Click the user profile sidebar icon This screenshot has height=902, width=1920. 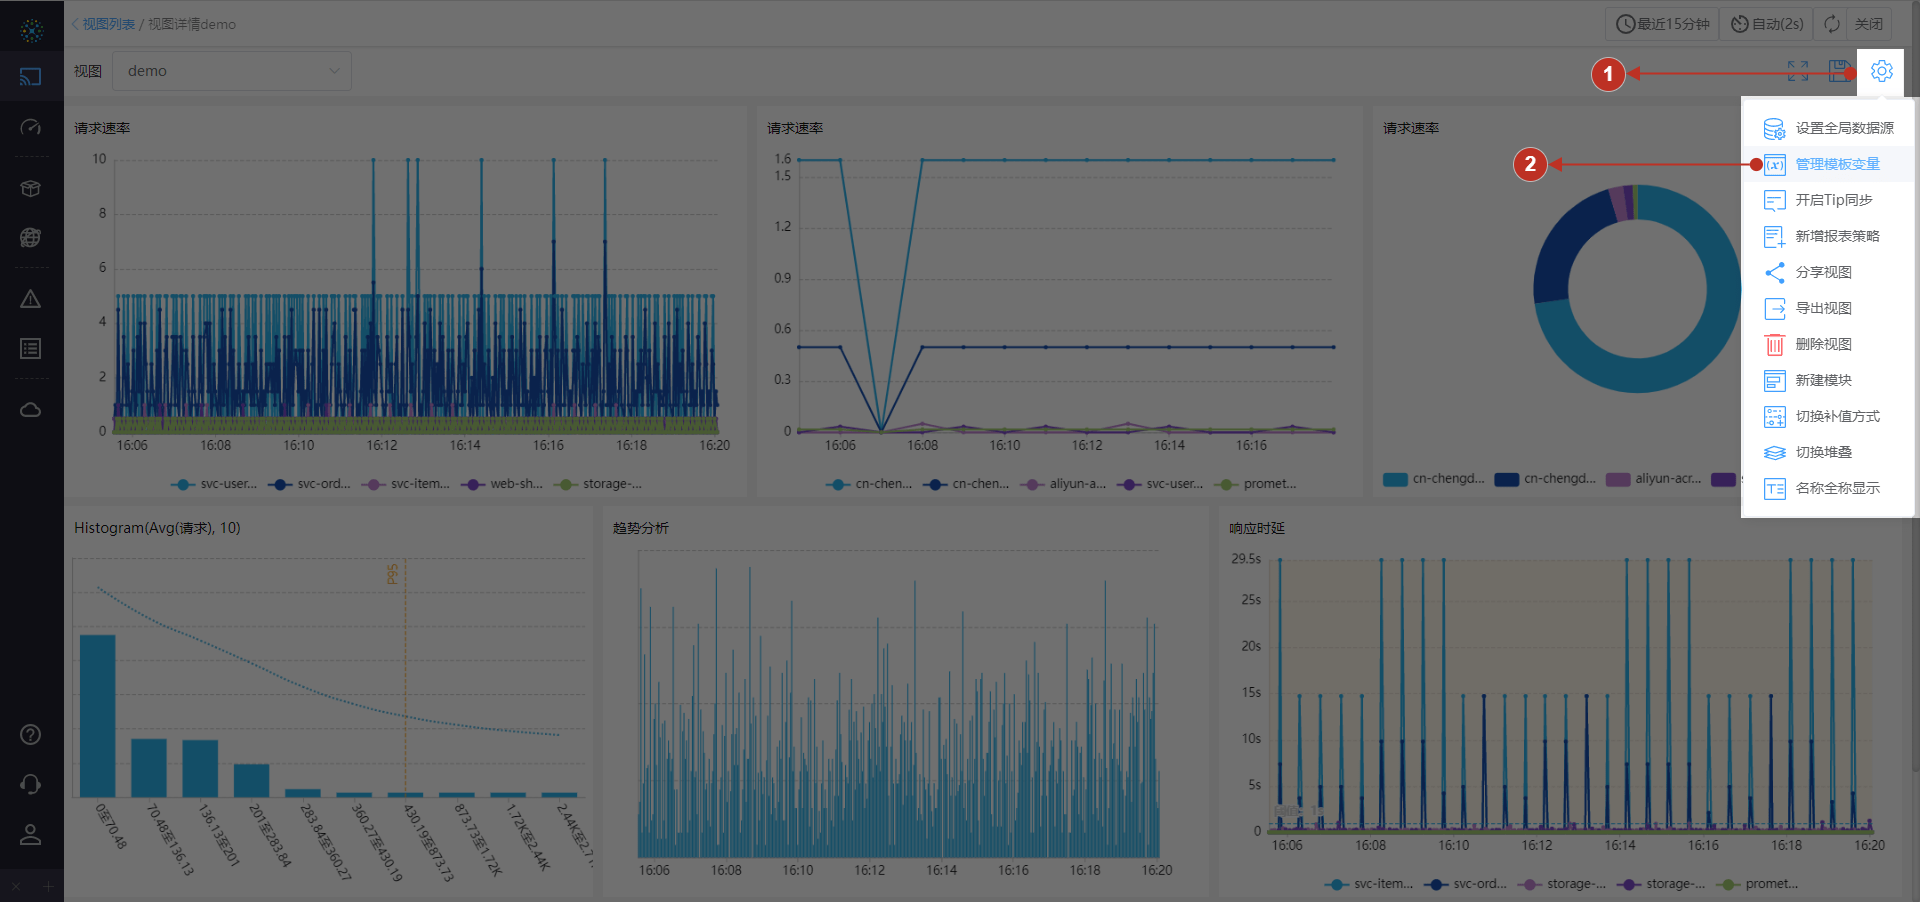(31, 834)
